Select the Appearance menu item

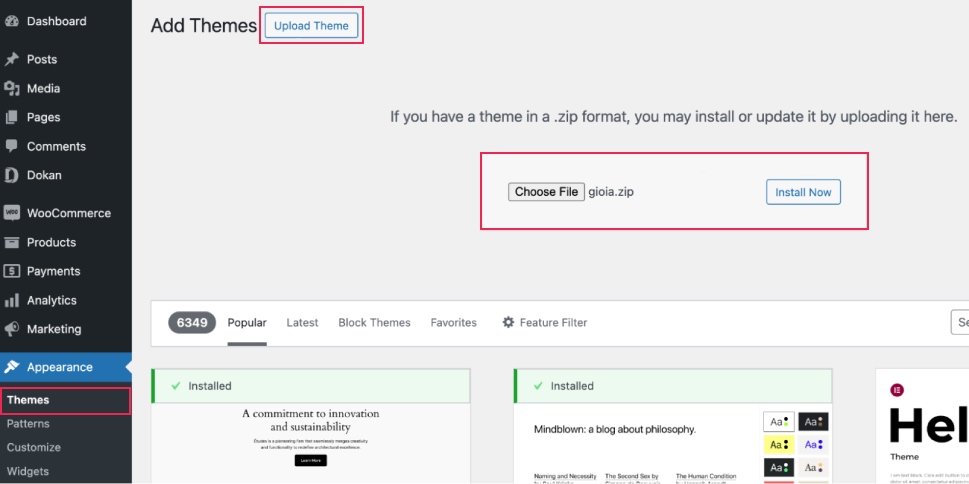pos(66,367)
